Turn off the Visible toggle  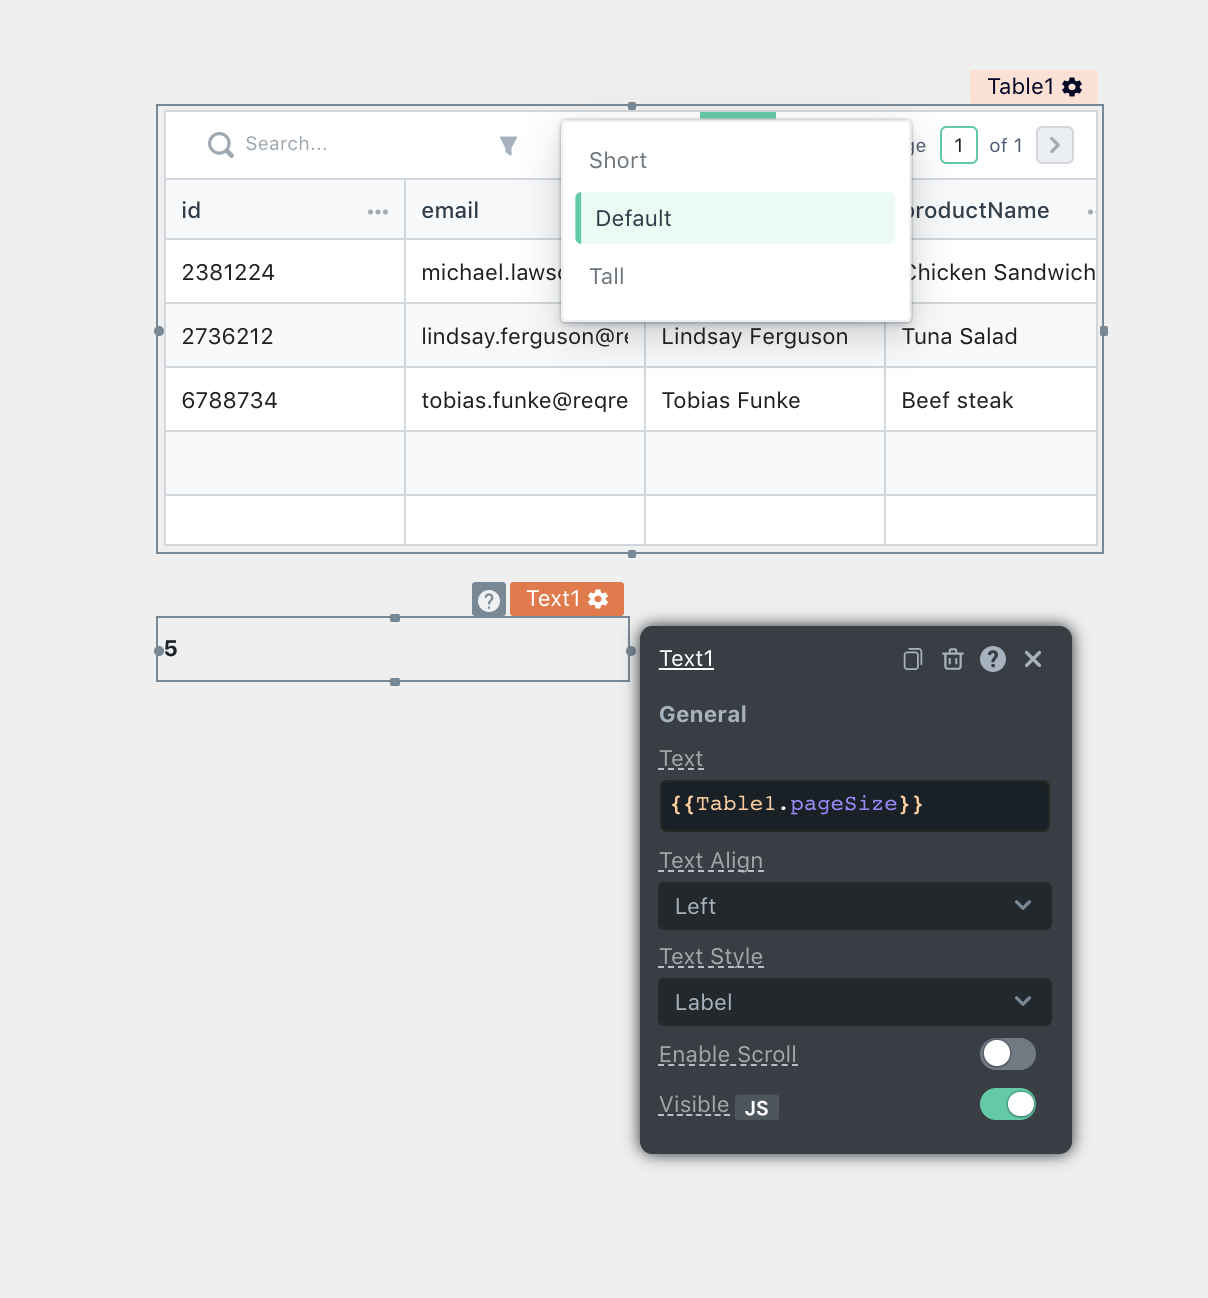click(1008, 1104)
